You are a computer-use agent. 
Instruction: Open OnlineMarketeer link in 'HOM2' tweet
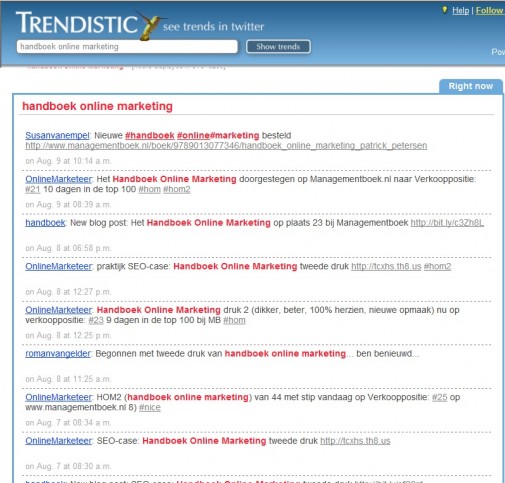[x=58, y=397]
